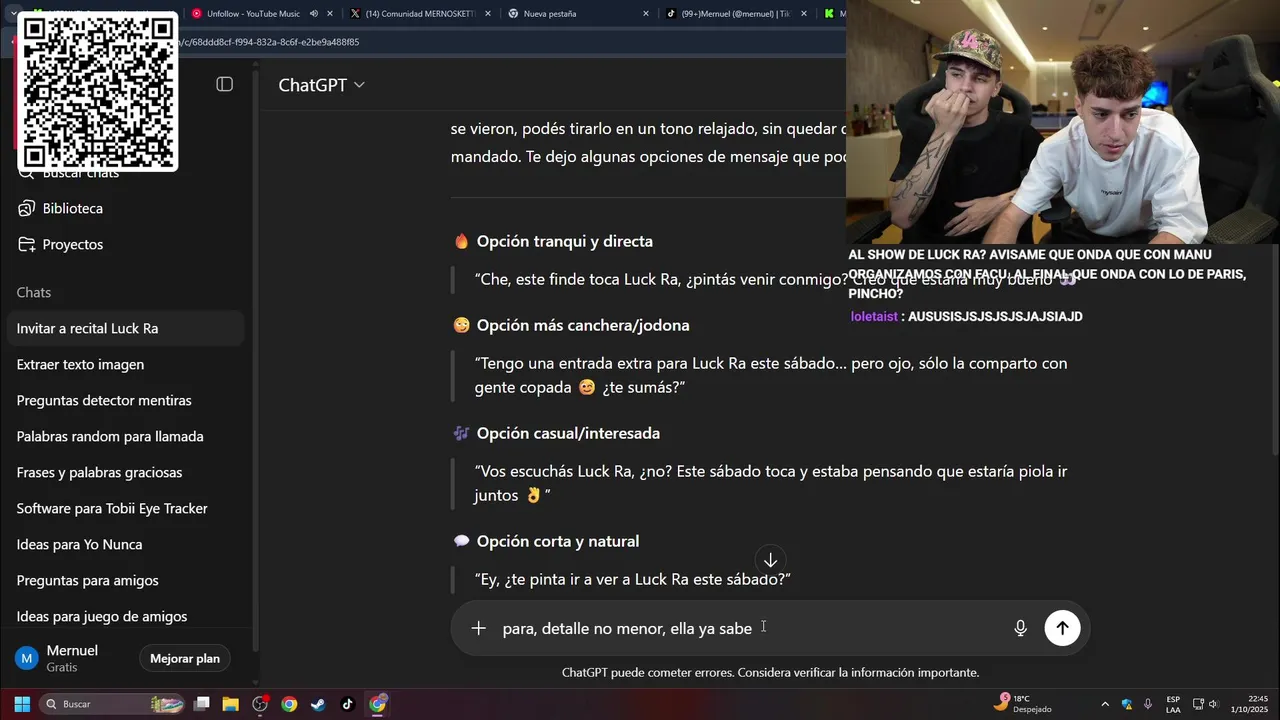This screenshot has width=1280, height=720.
Task: Open the clock showing 22:45
Action: (x=1250, y=704)
